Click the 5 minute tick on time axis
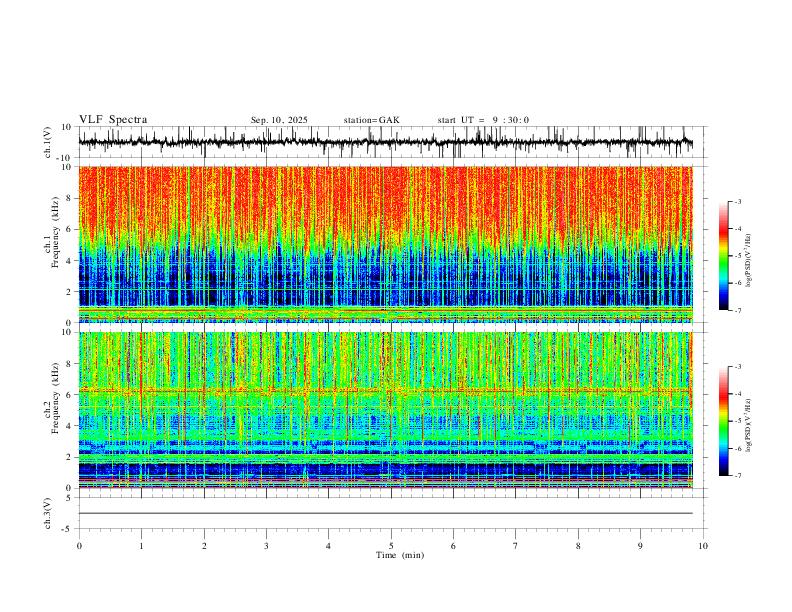This screenshot has height=612, width=792. point(391,546)
